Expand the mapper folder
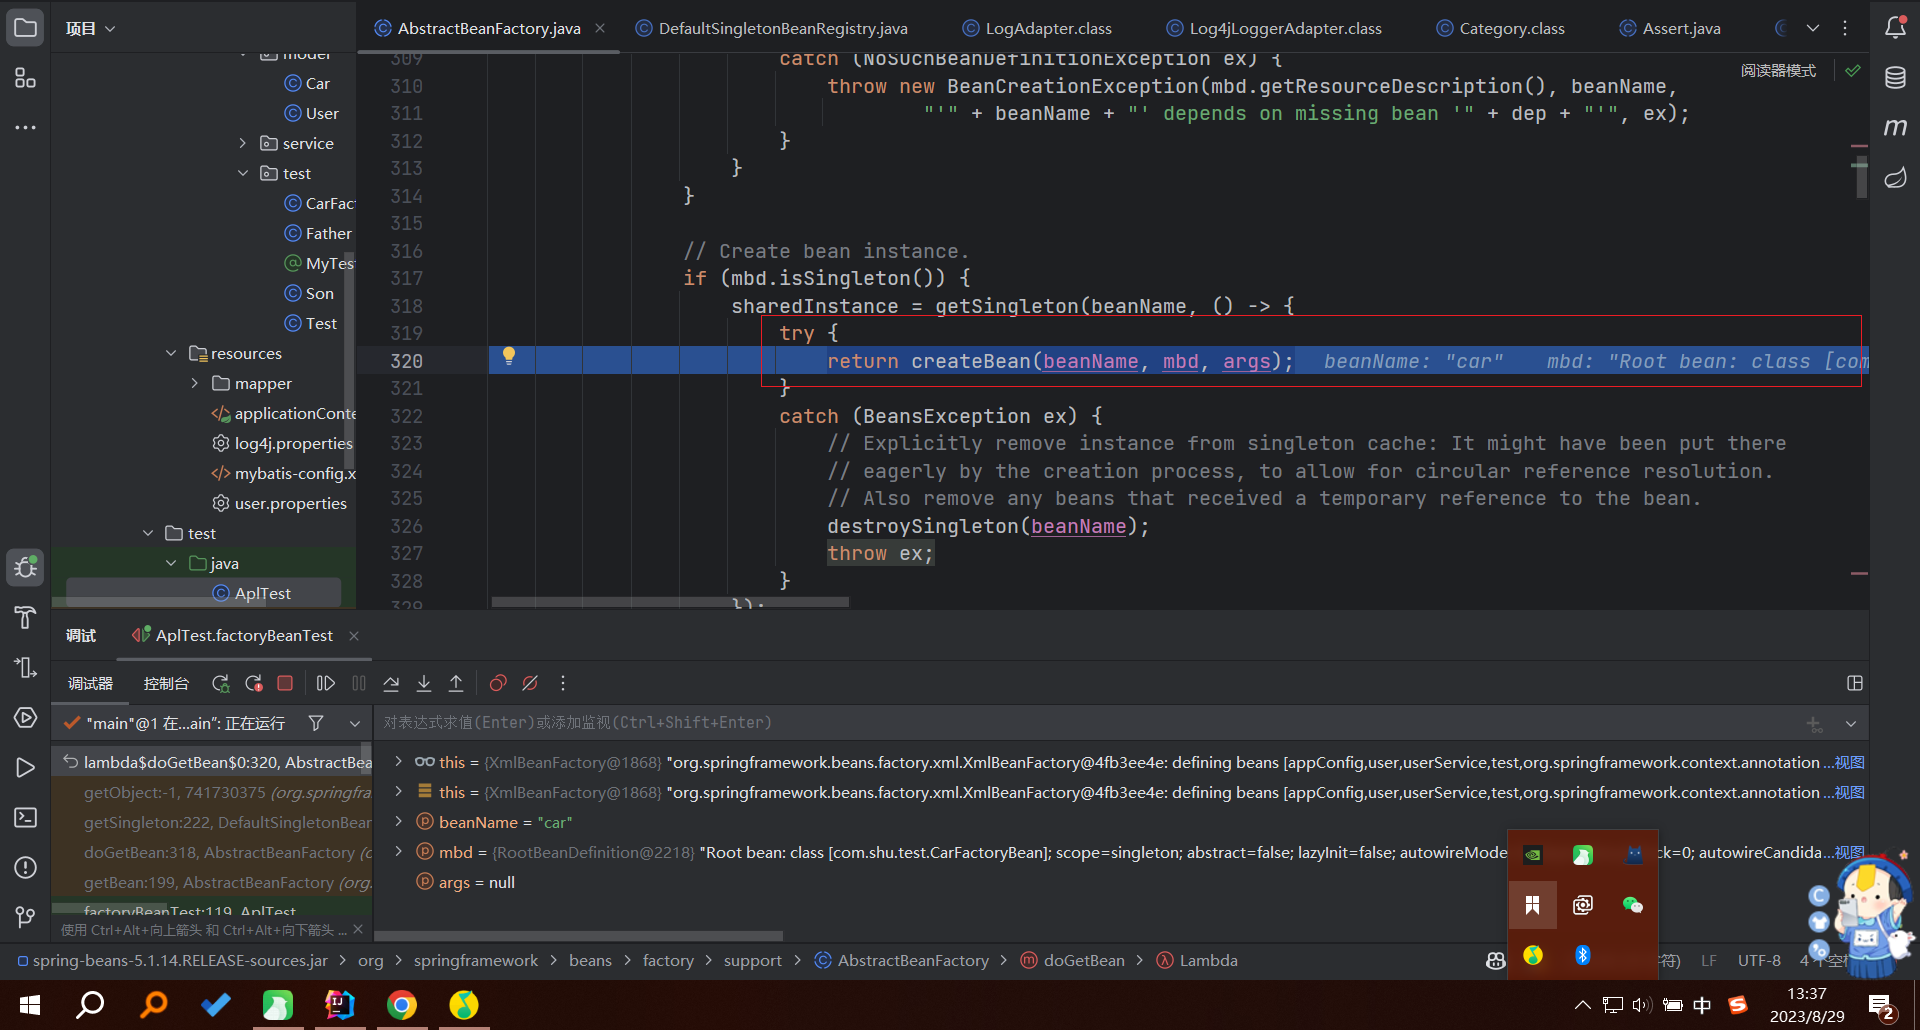This screenshot has width=1920, height=1030. coord(194,383)
